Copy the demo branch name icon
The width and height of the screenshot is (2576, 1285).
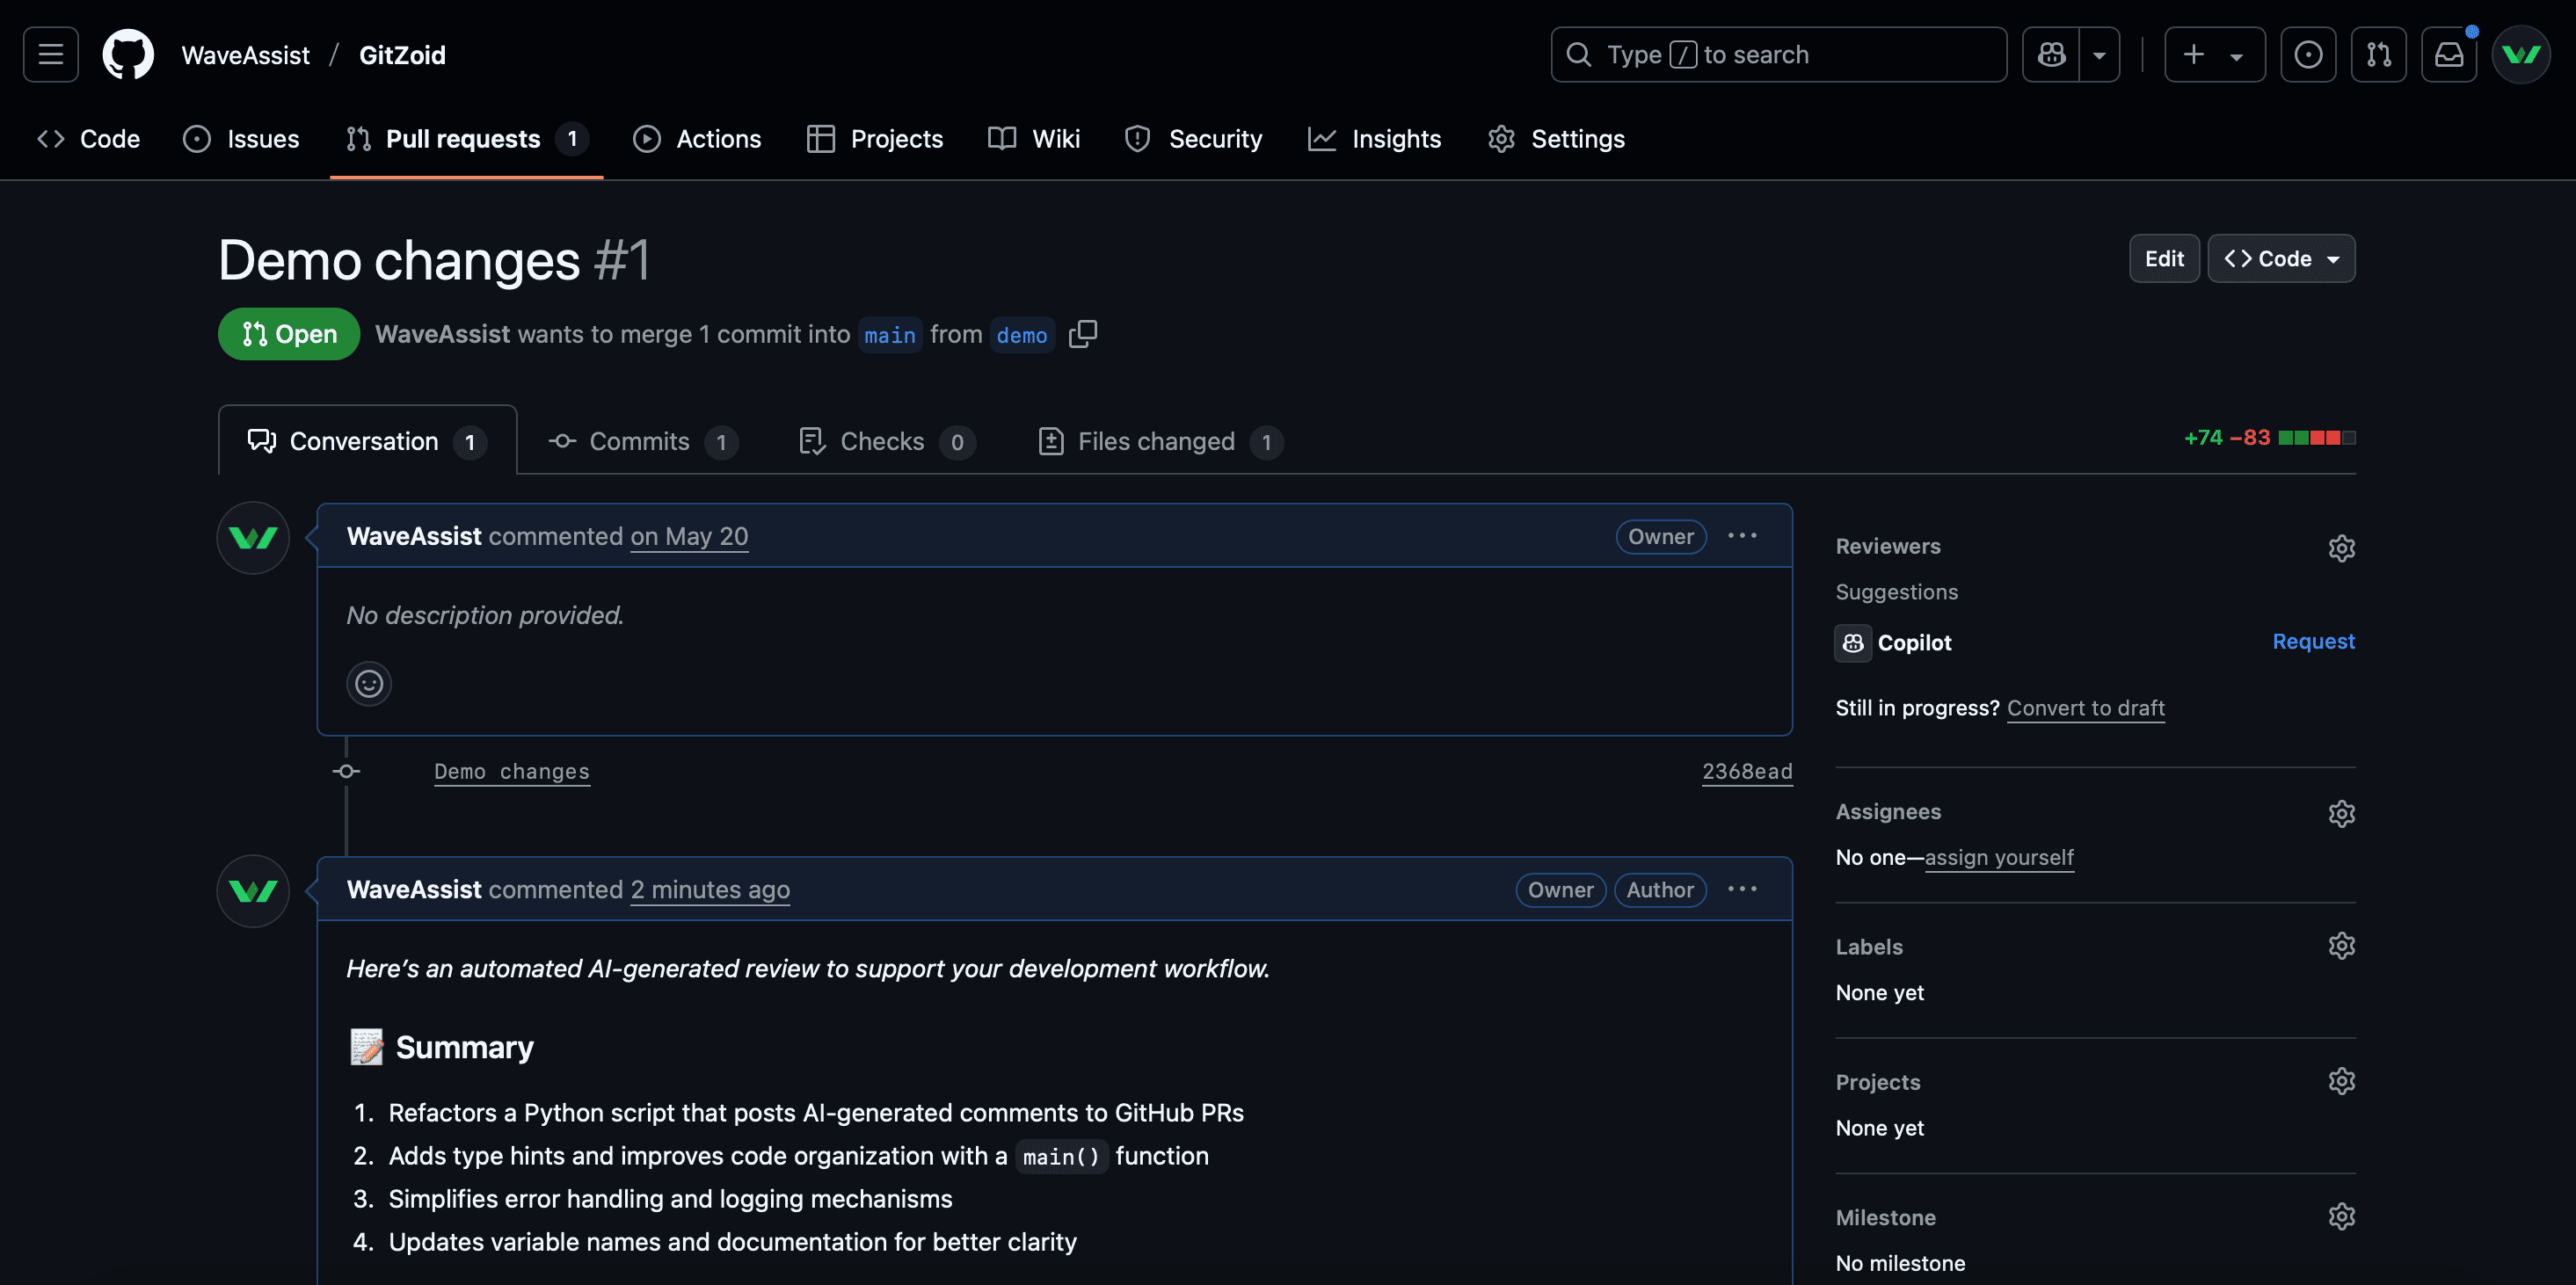pos(1082,334)
